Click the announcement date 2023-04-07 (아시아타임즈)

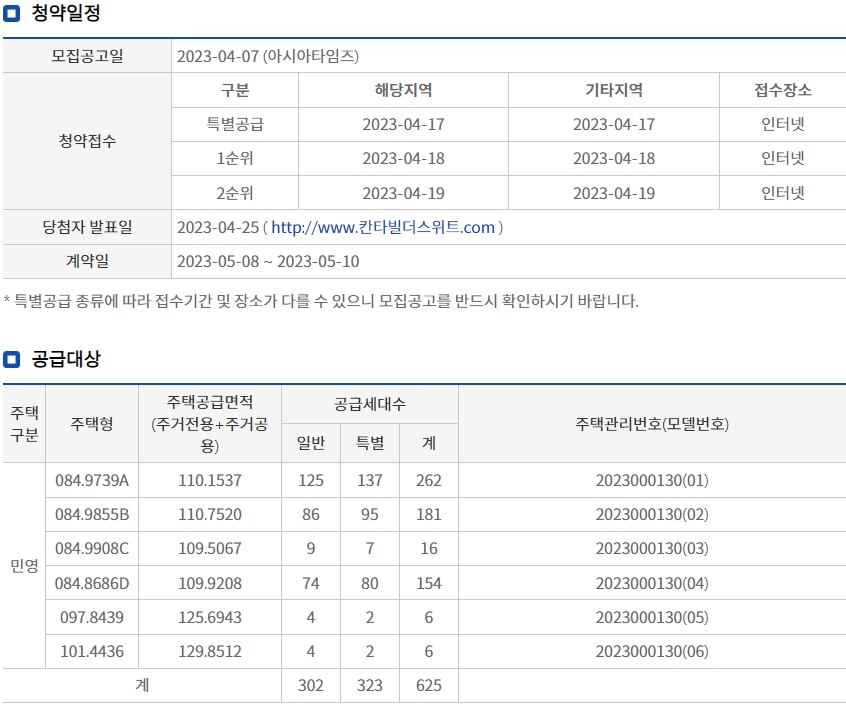coord(268,56)
